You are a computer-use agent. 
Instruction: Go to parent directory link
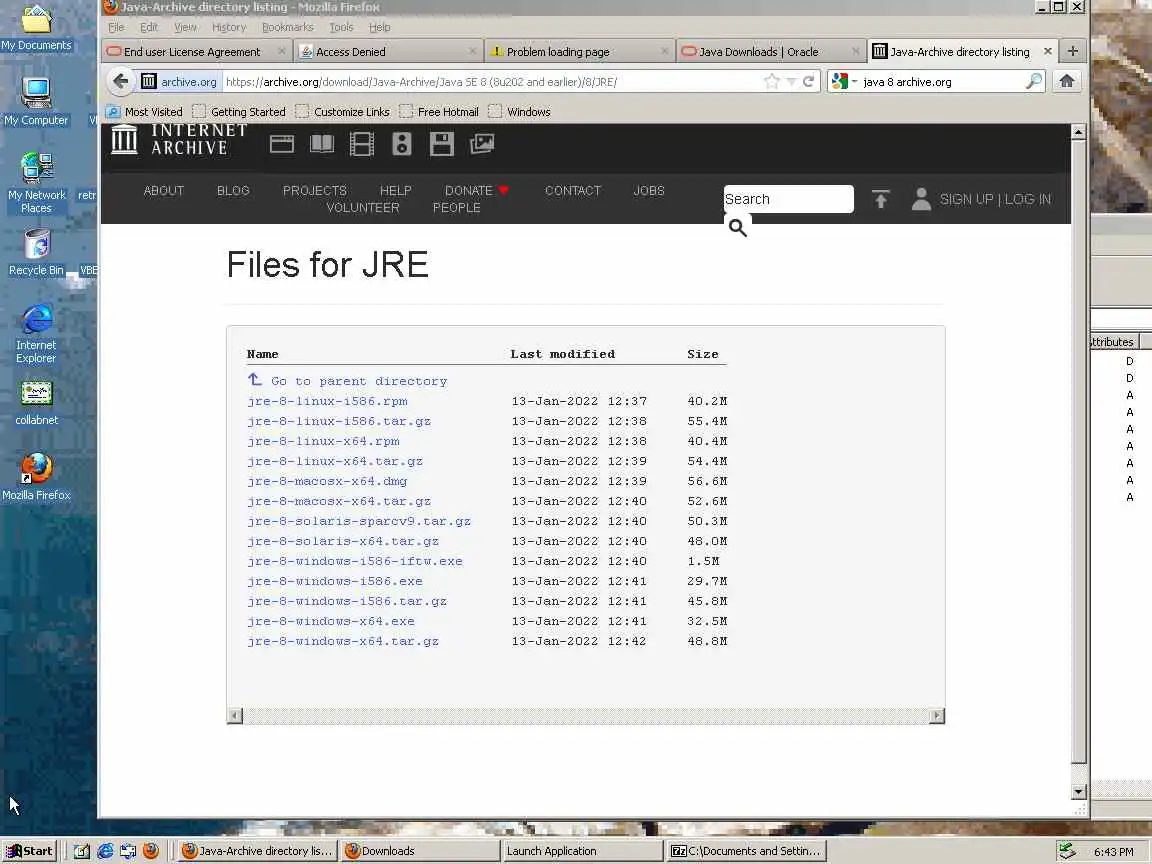[347, 381]
